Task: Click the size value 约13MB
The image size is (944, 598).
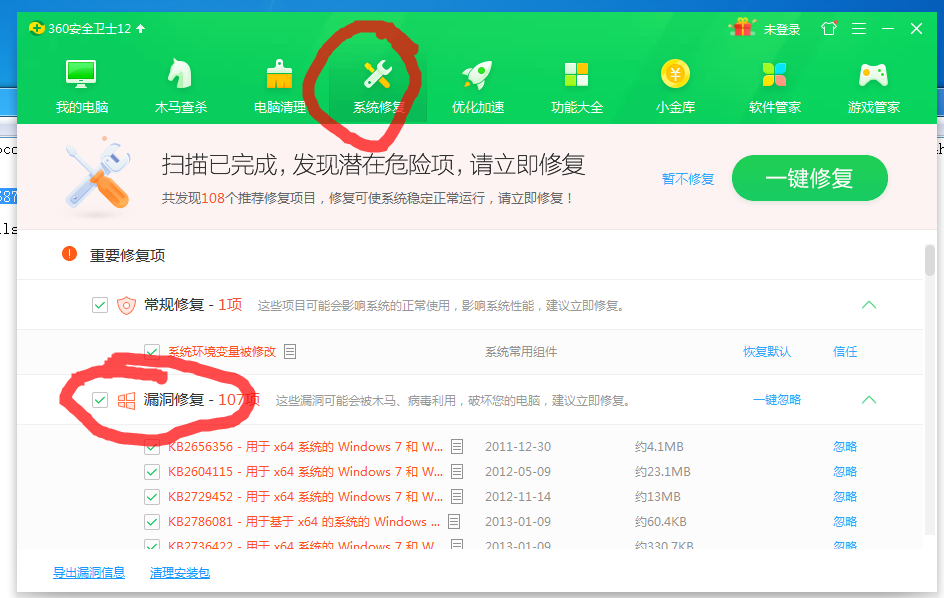Action: (x=657, y=496)
